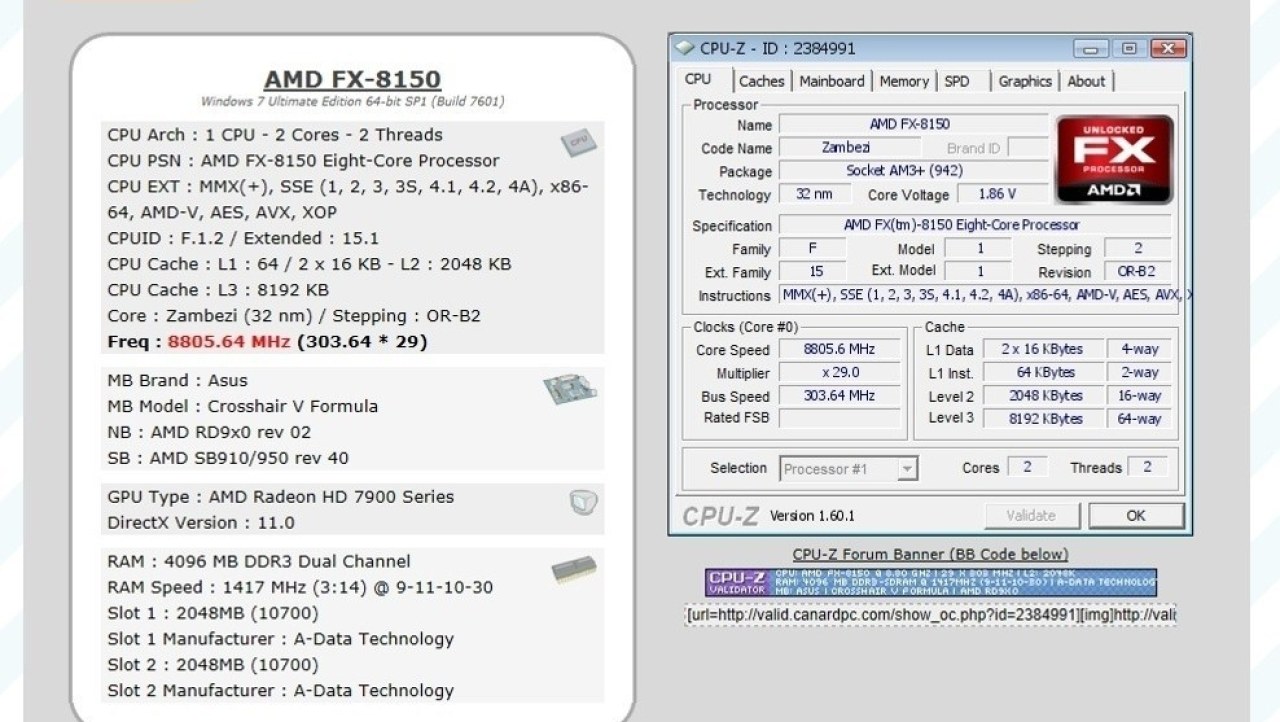
Task: Click the CPUID : F.1.2 / Extended line
Action: [x=243, y=239]
